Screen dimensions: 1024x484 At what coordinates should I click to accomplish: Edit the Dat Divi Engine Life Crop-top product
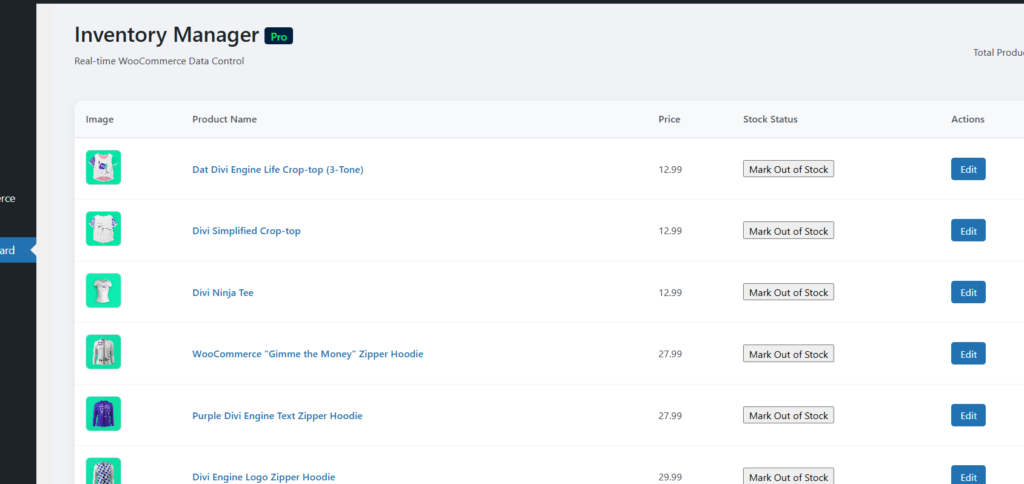click(967, 169)
